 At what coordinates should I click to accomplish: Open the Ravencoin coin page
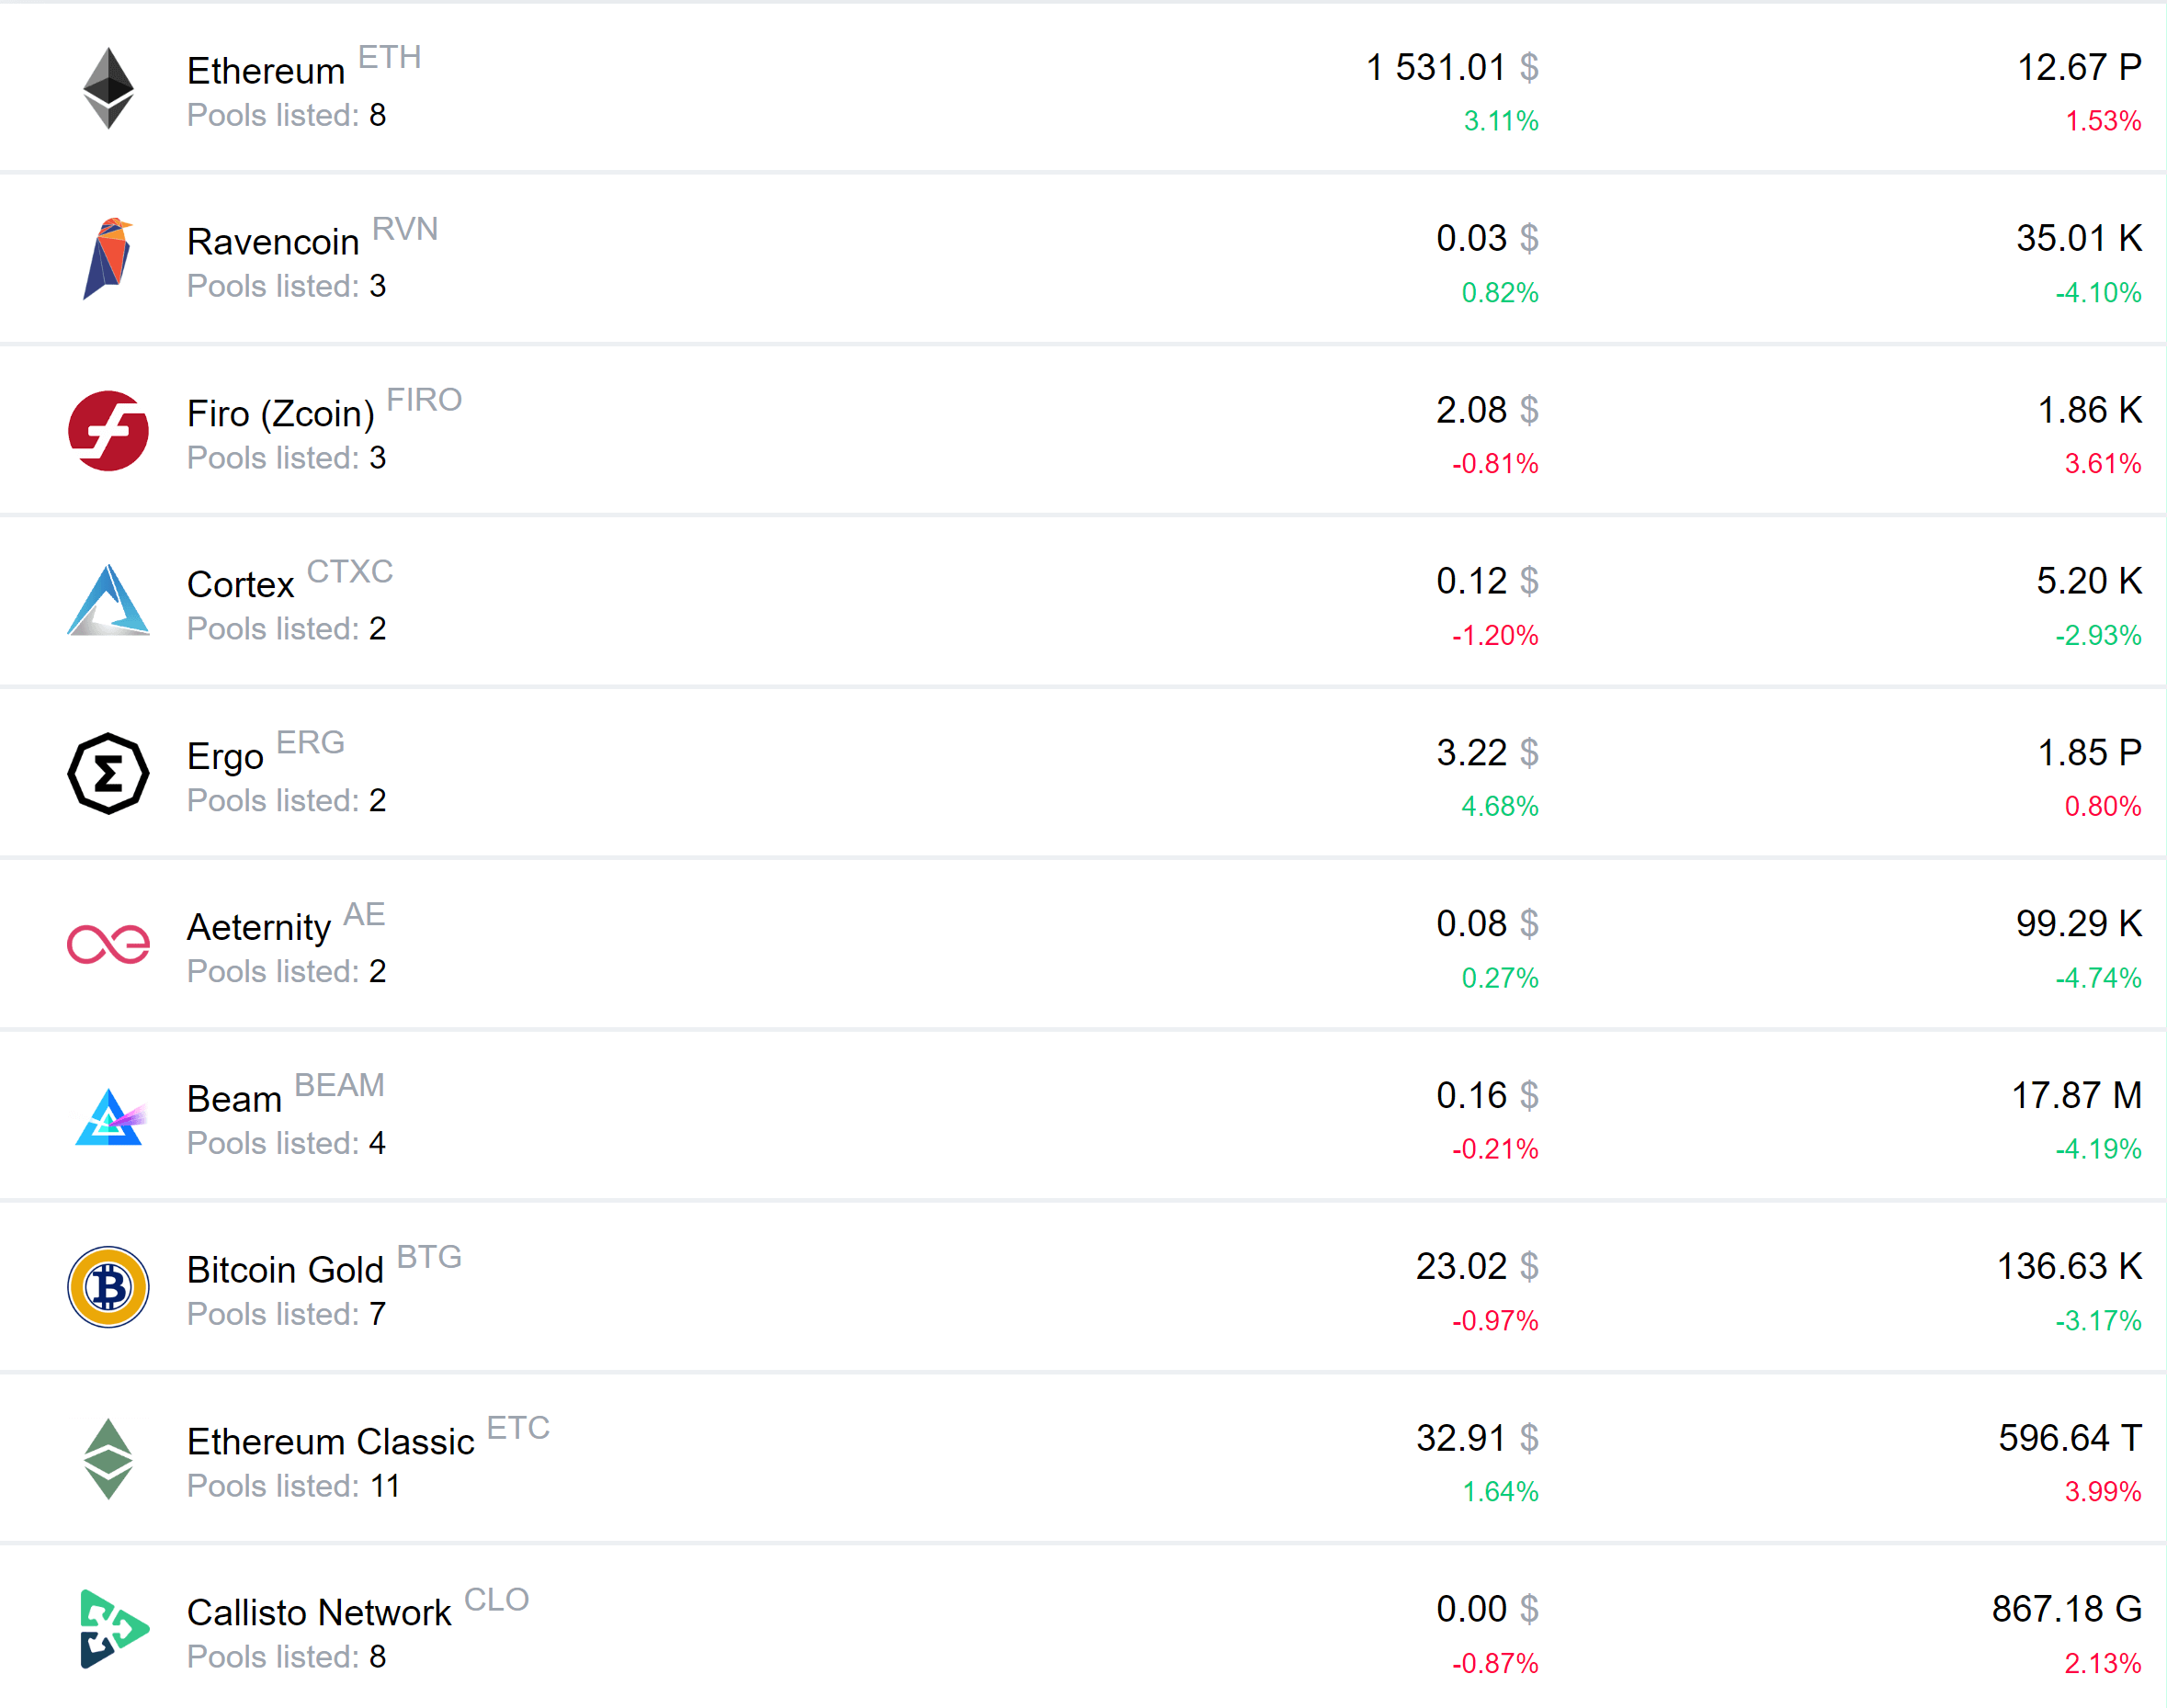point(273,241)
